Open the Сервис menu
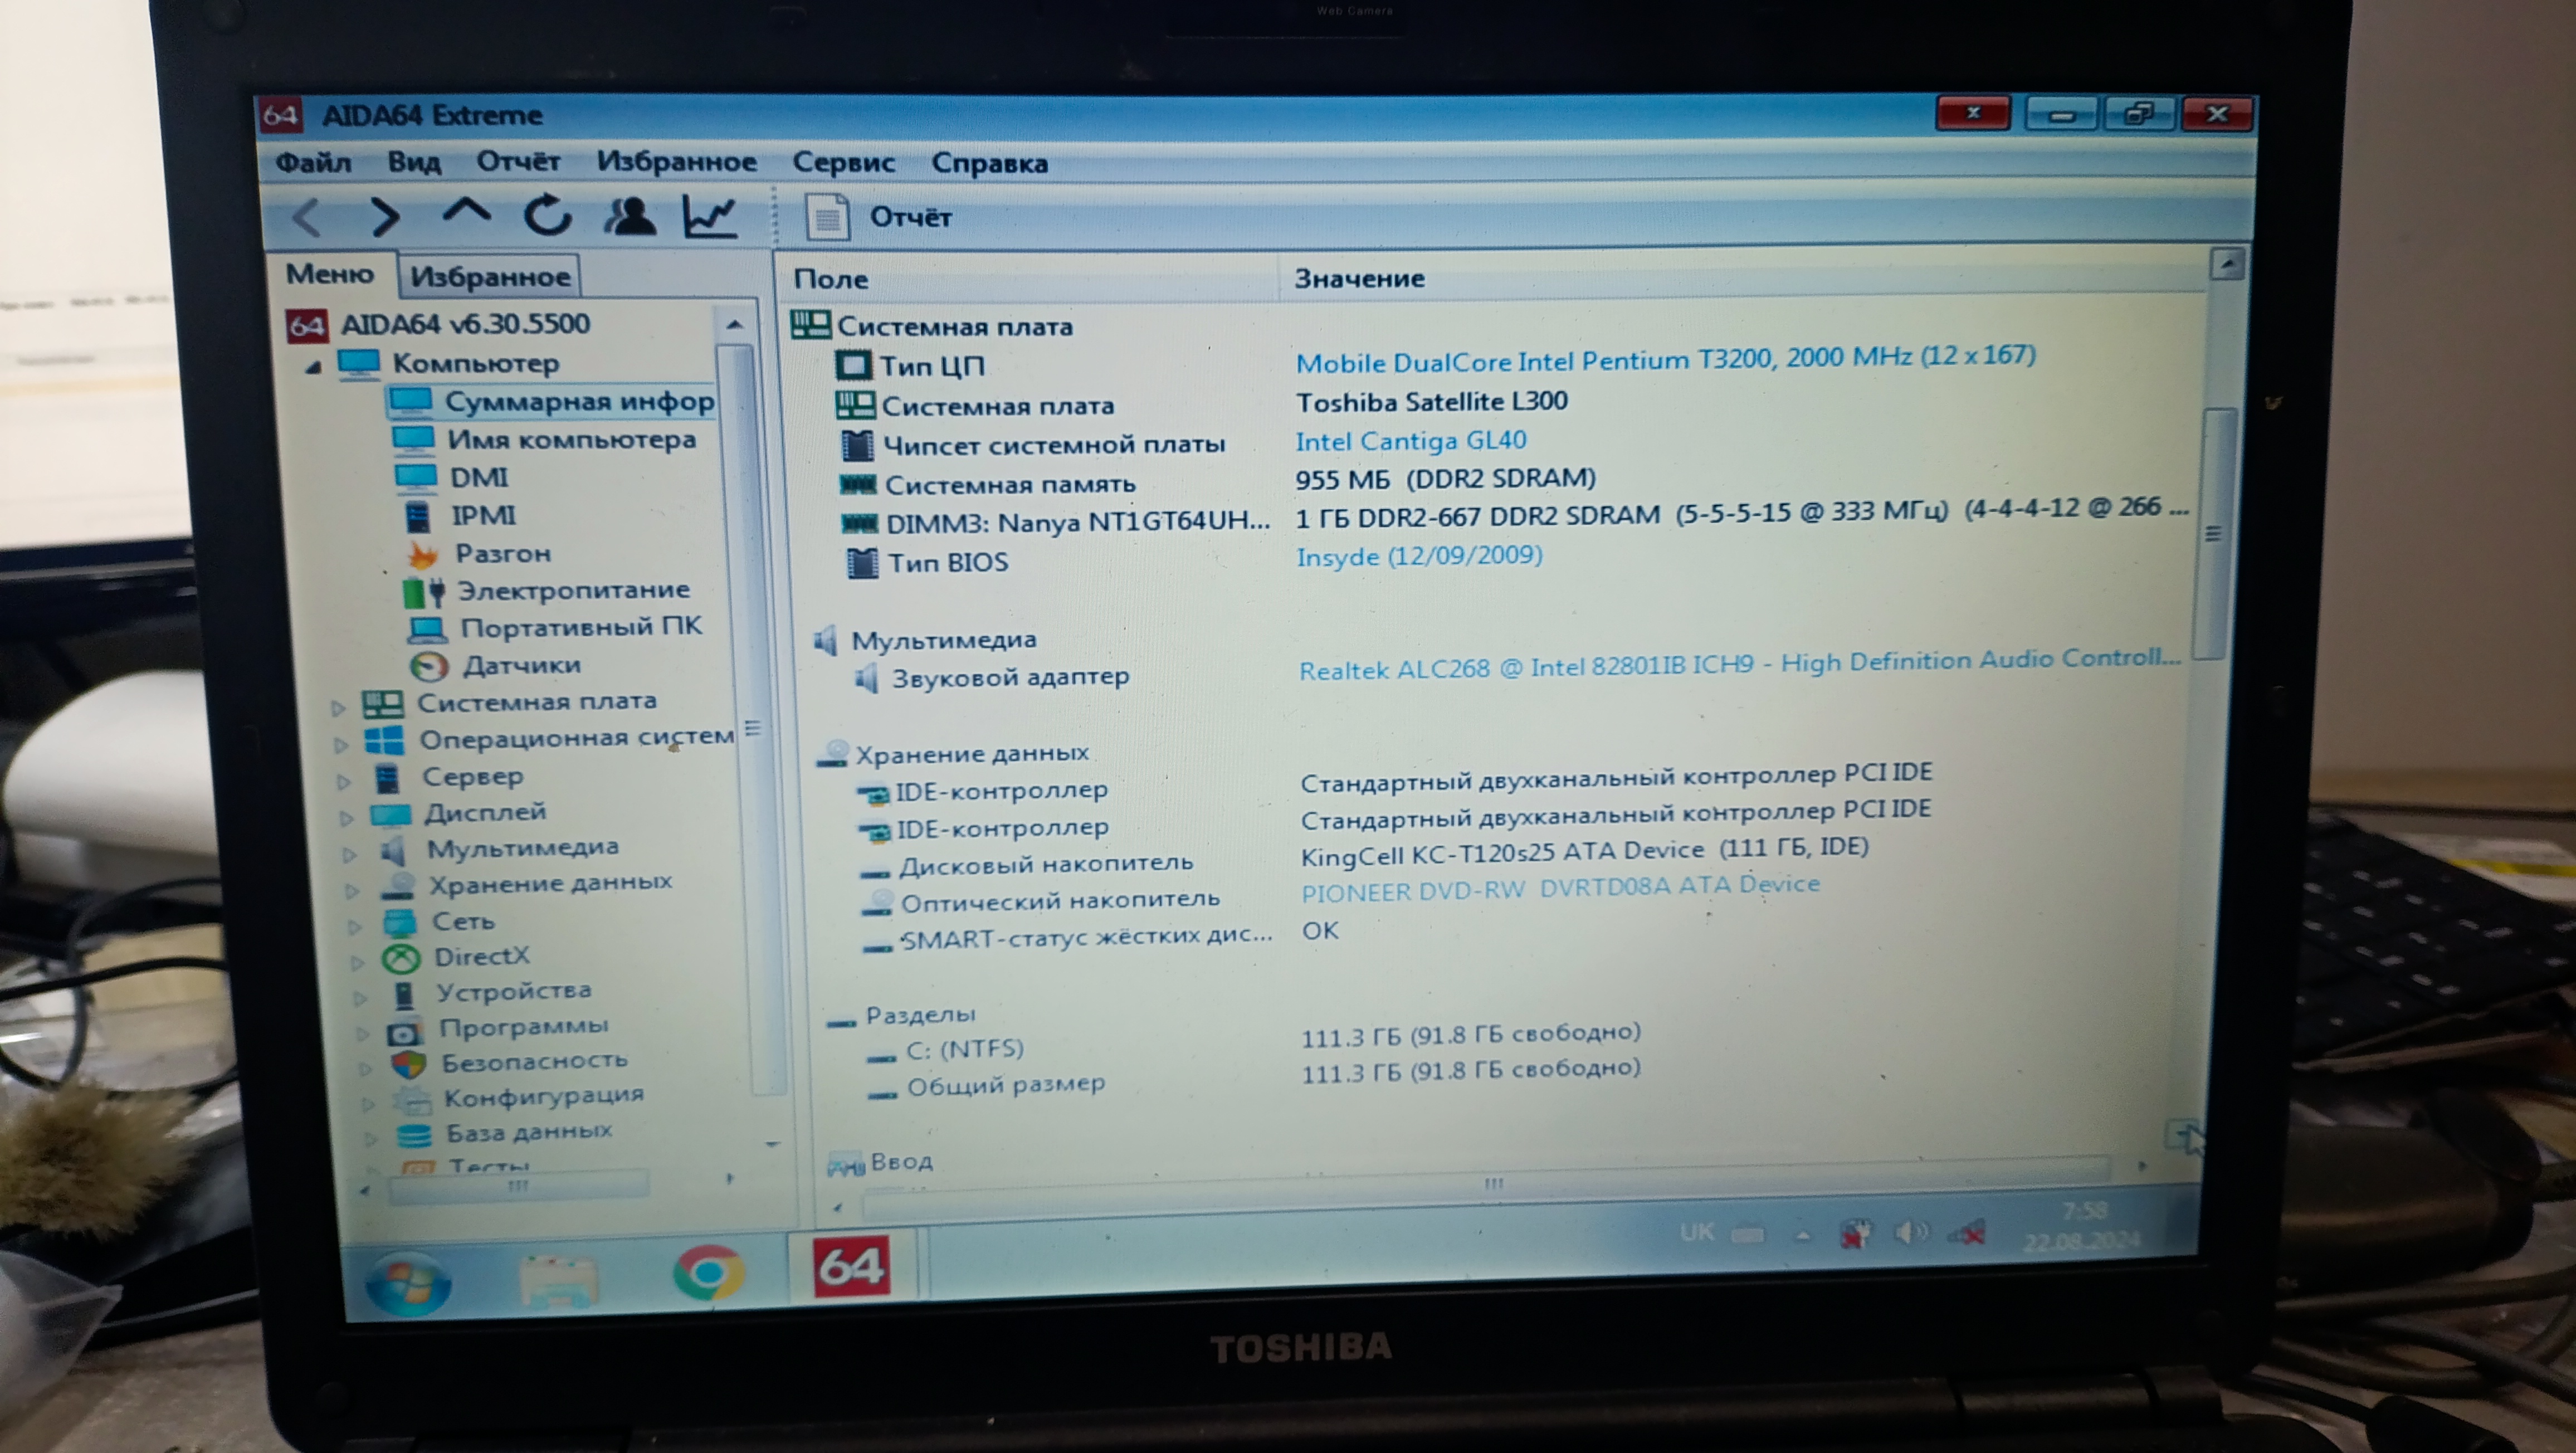Viewport: 2576px width, 1453px height. [x=843, y=163]
